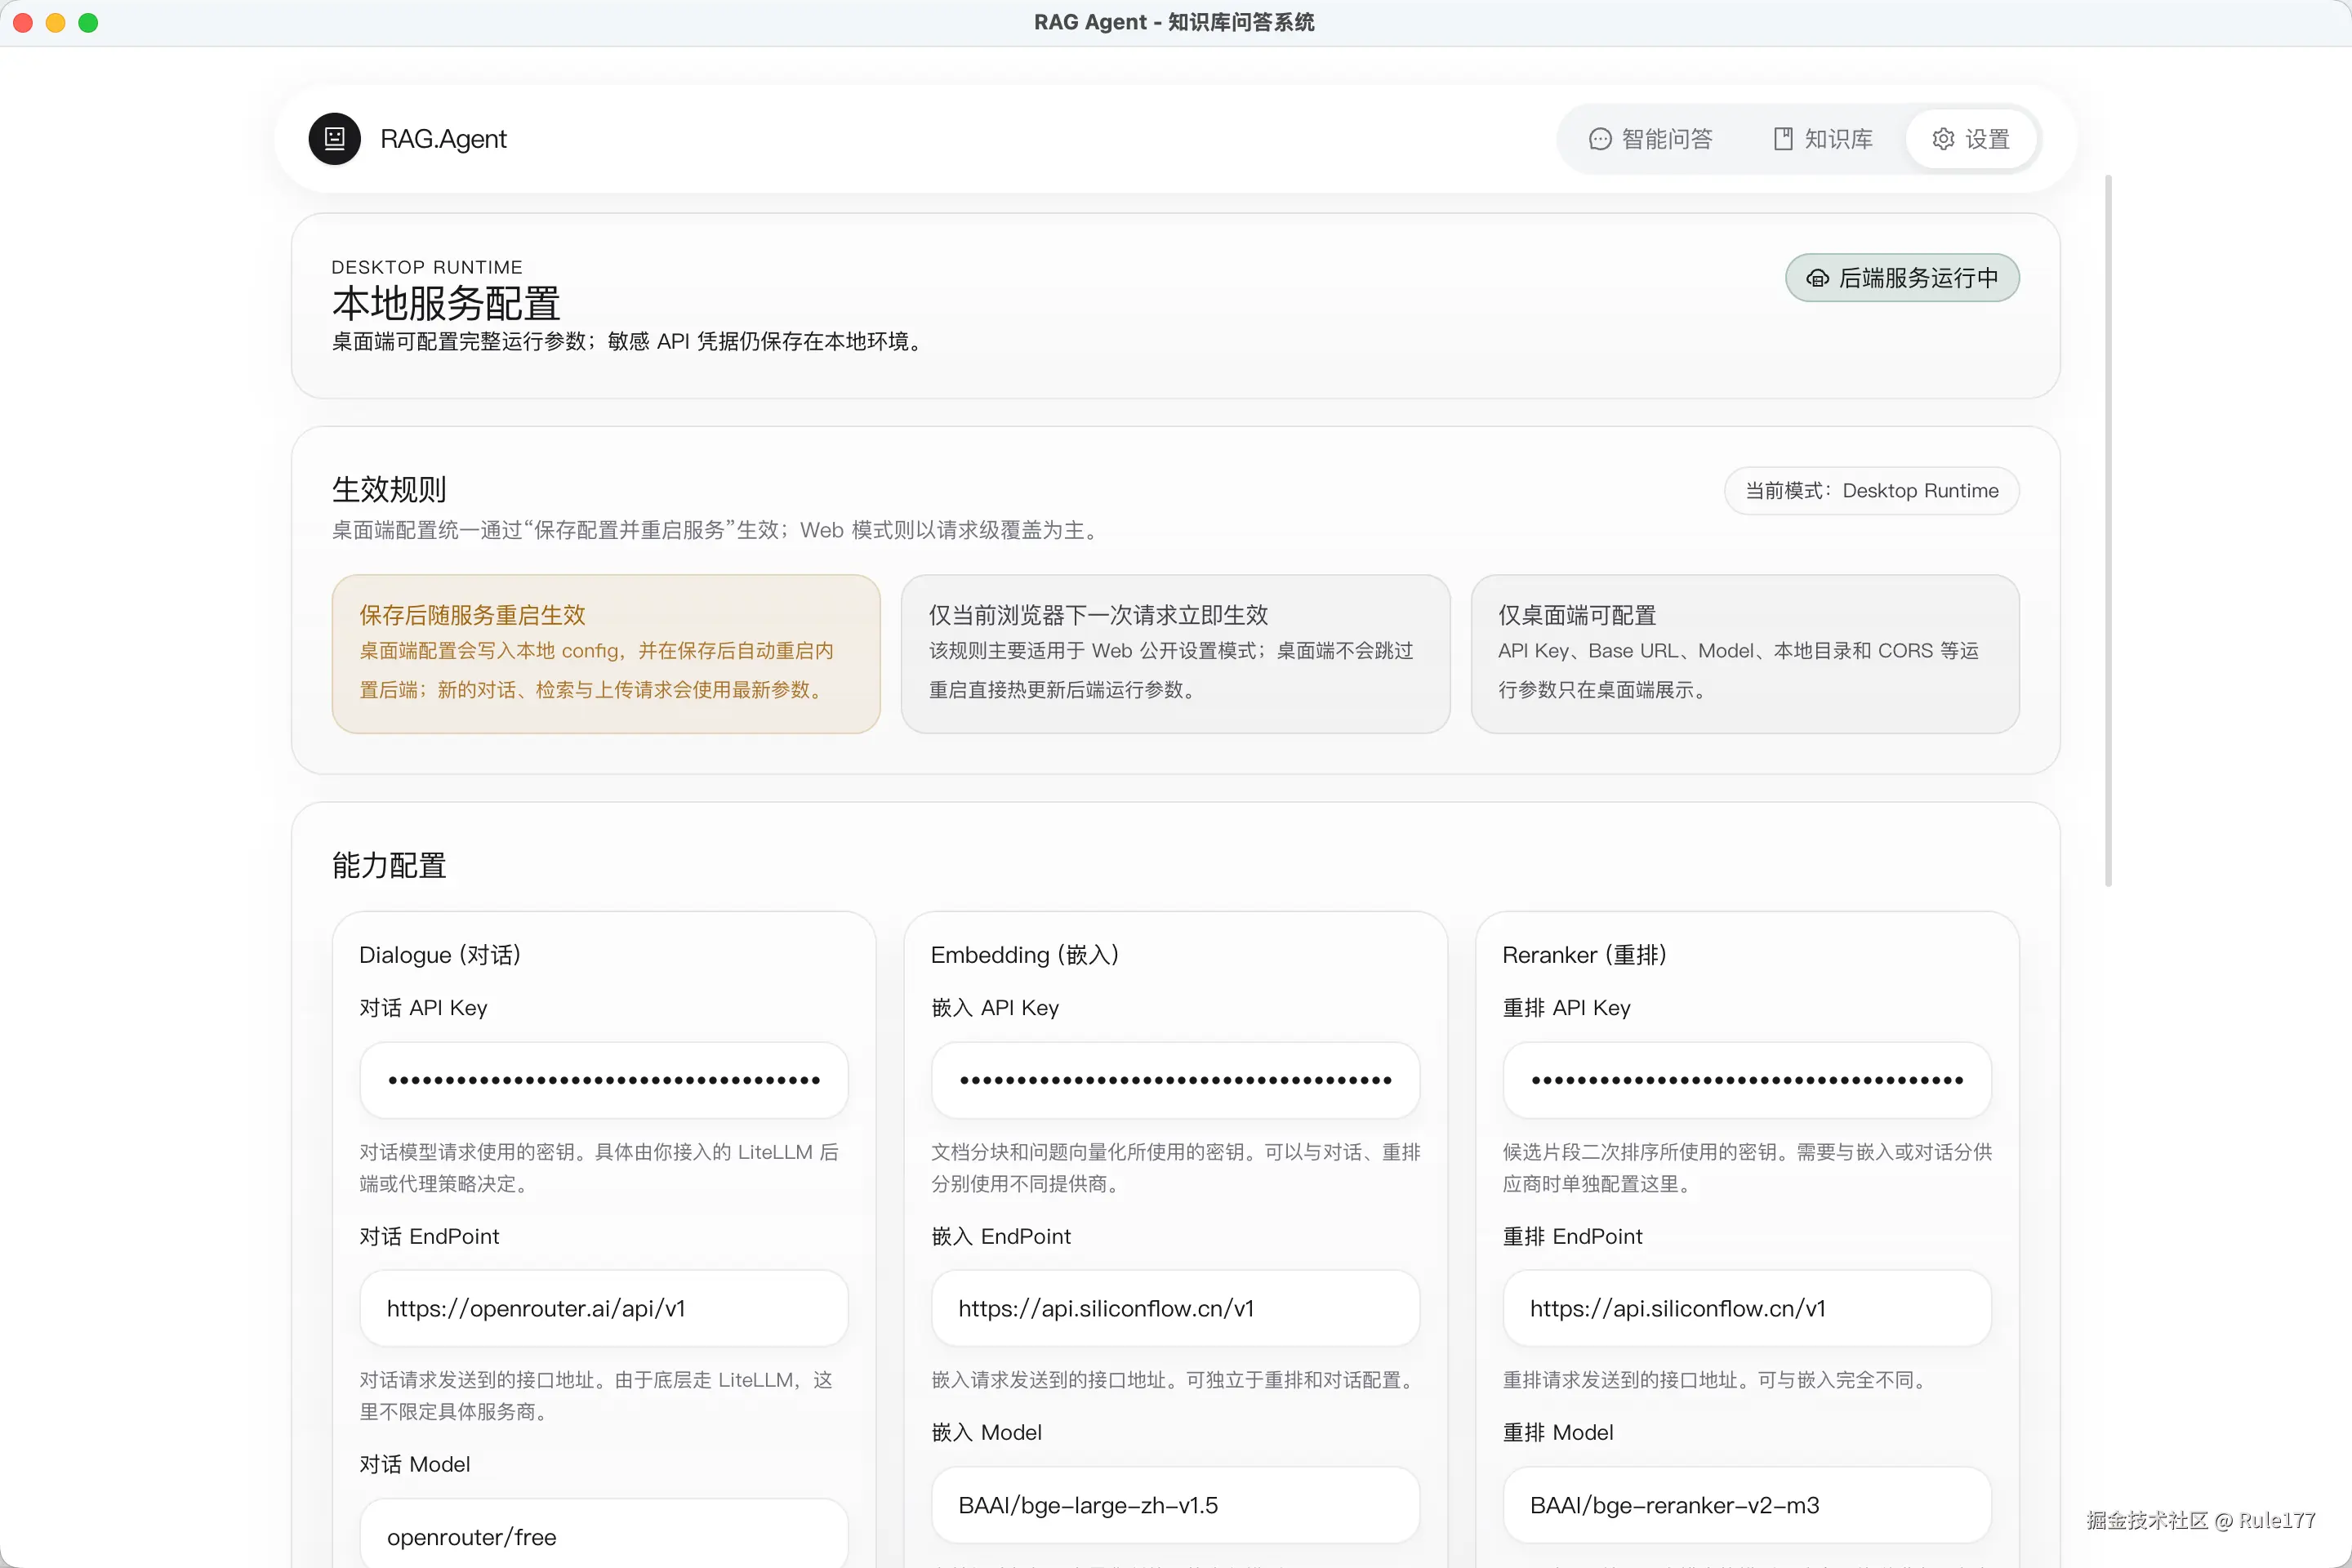
Task: Click the 后端服务运行中 status button
Action: (1902, 278)
